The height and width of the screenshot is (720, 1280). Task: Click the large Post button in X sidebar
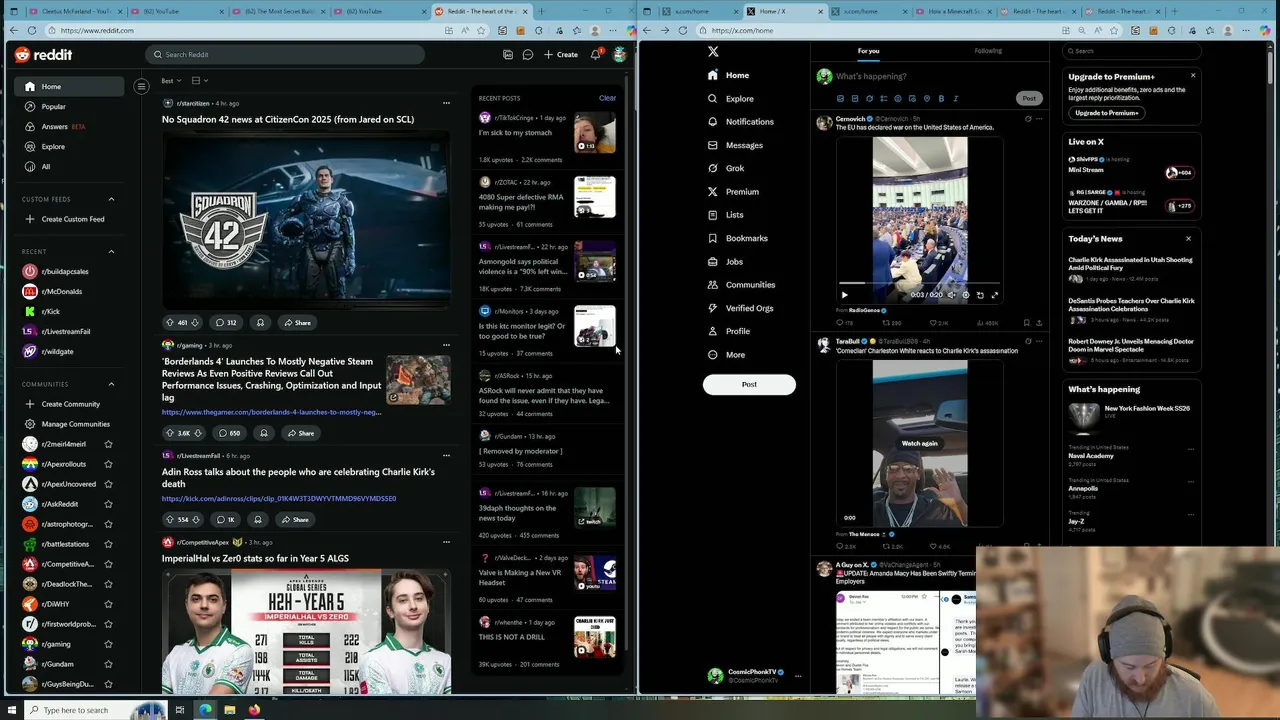tap(749, 384)
